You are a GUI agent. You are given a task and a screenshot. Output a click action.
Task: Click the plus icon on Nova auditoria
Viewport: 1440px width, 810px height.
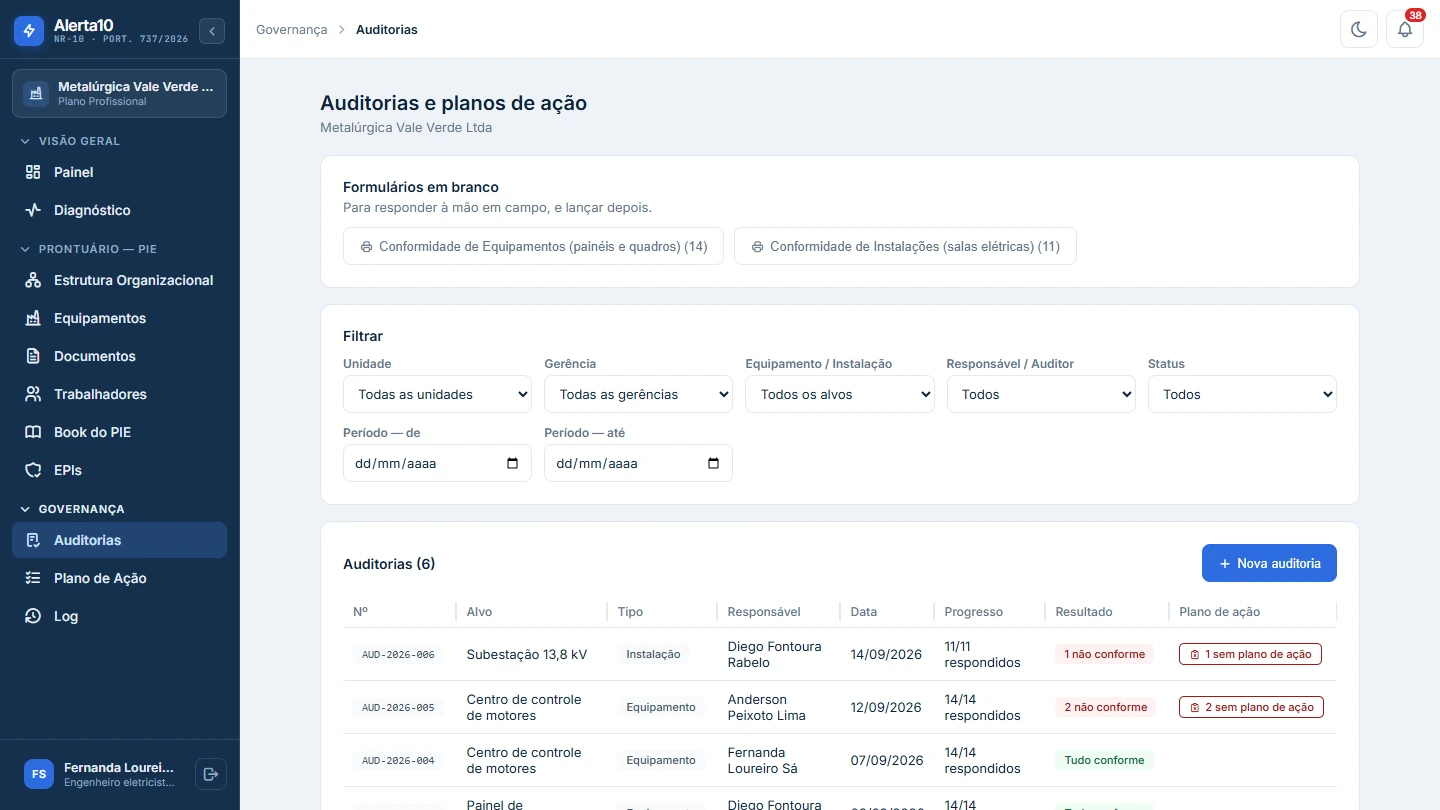coord(1225,564)
